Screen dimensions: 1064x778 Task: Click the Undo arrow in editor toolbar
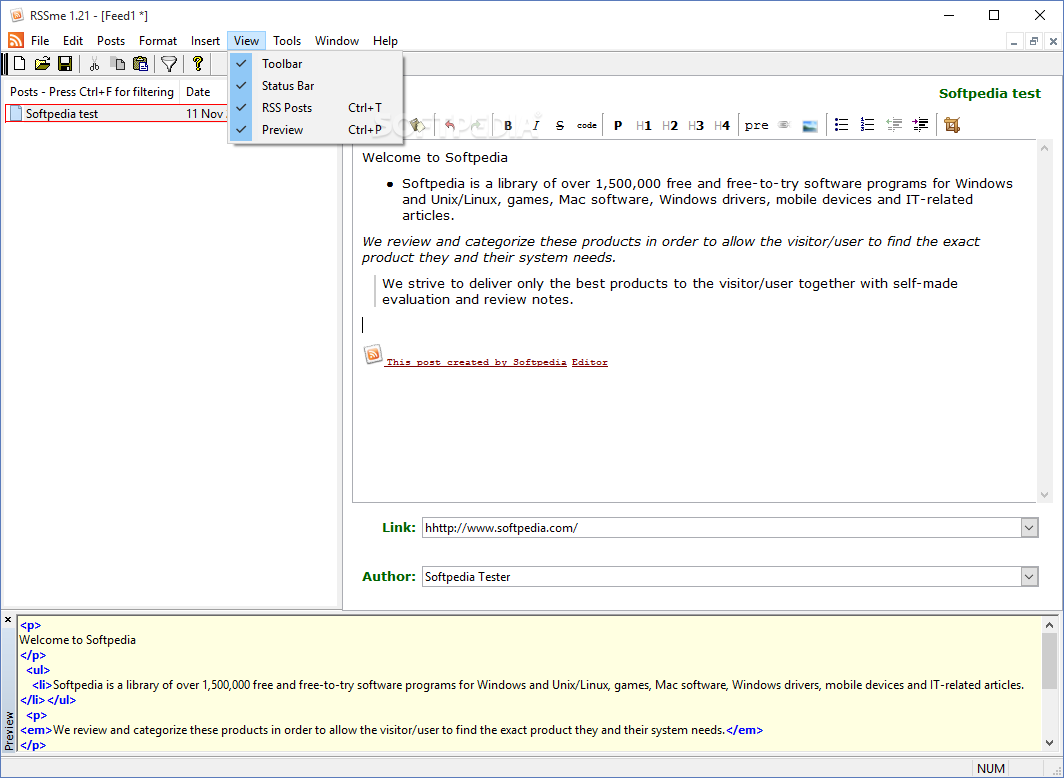click(449, 125)
